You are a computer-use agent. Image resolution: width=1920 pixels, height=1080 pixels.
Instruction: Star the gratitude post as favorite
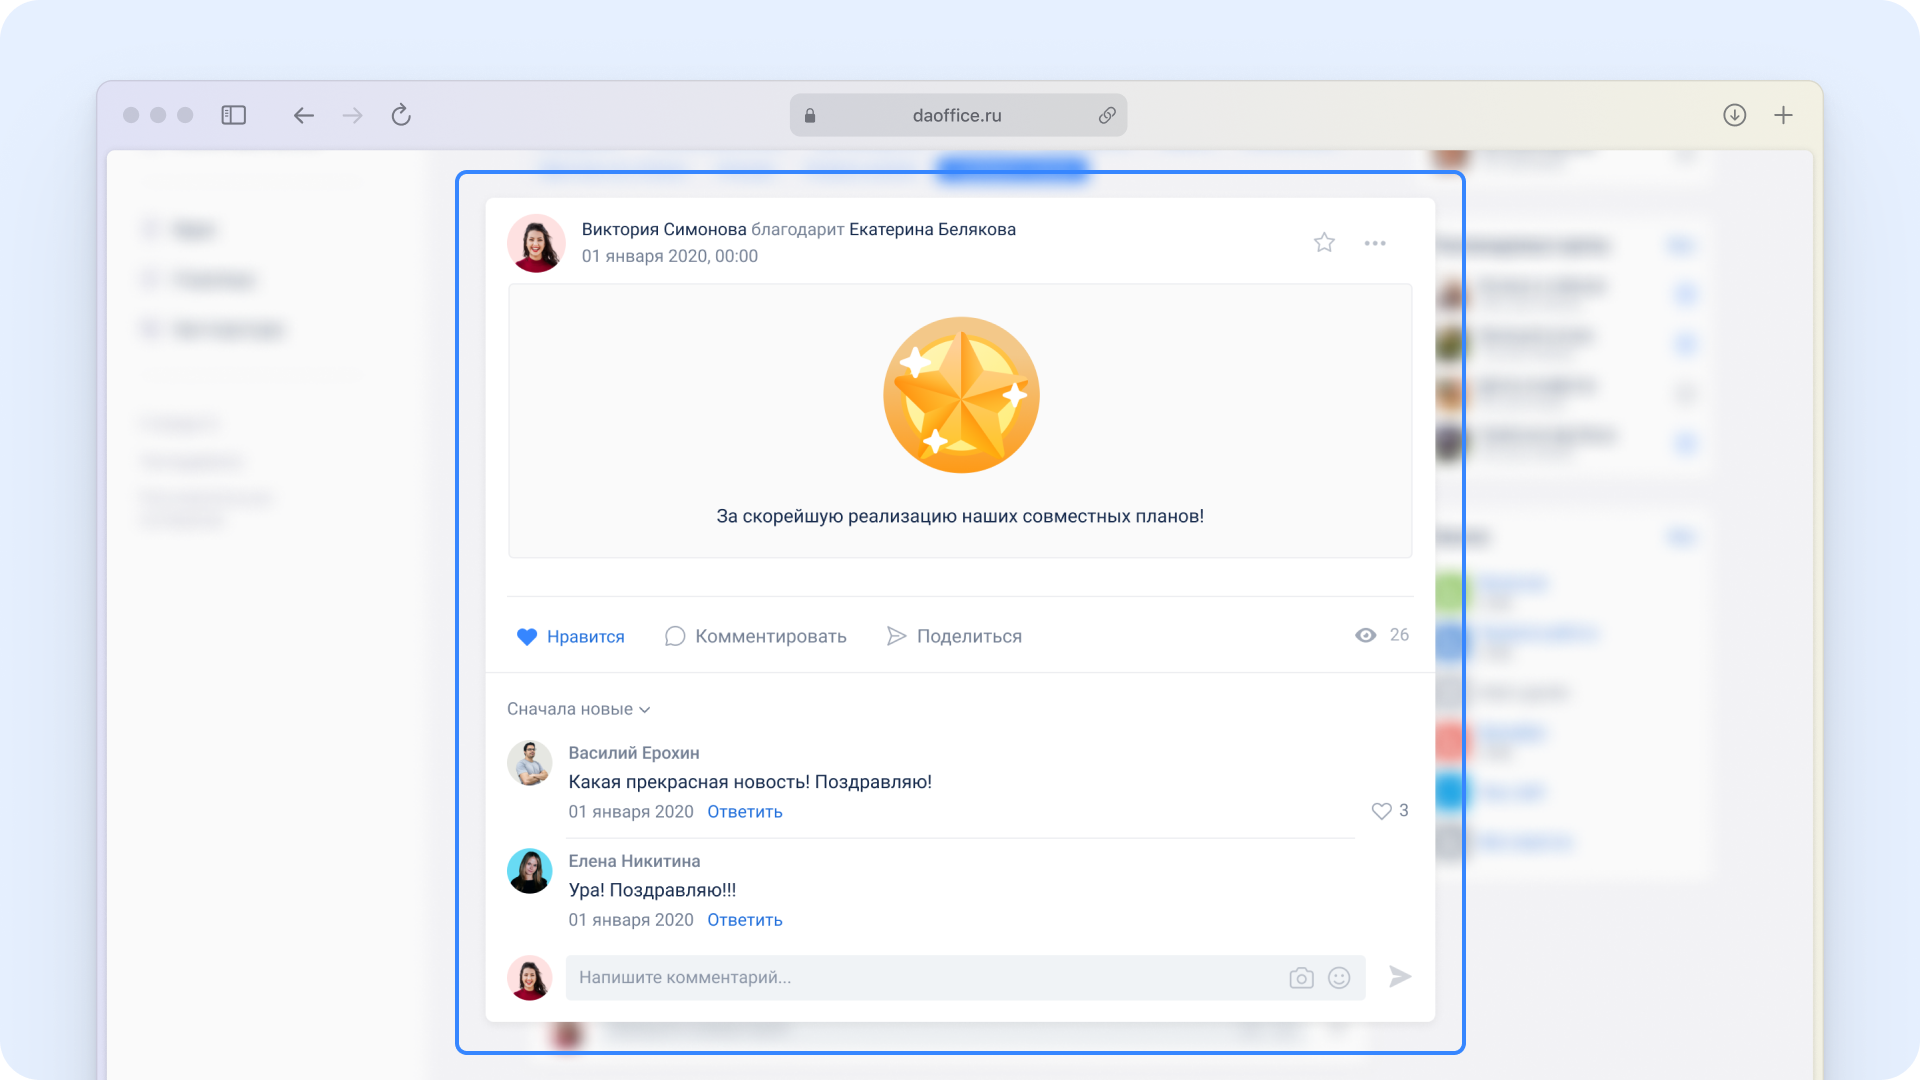(1324, 243)
